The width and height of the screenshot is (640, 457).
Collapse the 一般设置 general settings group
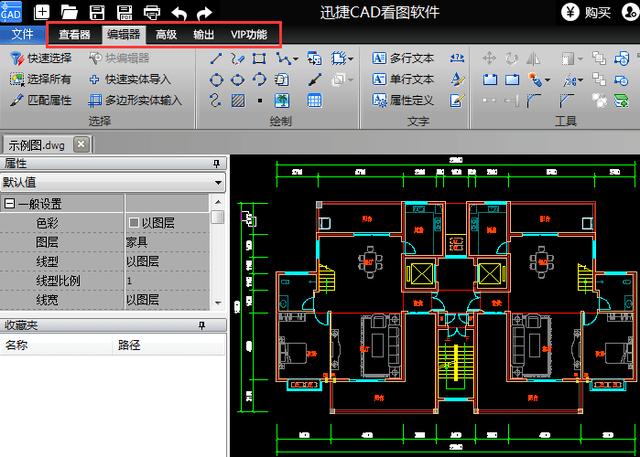pyautogui.click(x=9, y=204)
